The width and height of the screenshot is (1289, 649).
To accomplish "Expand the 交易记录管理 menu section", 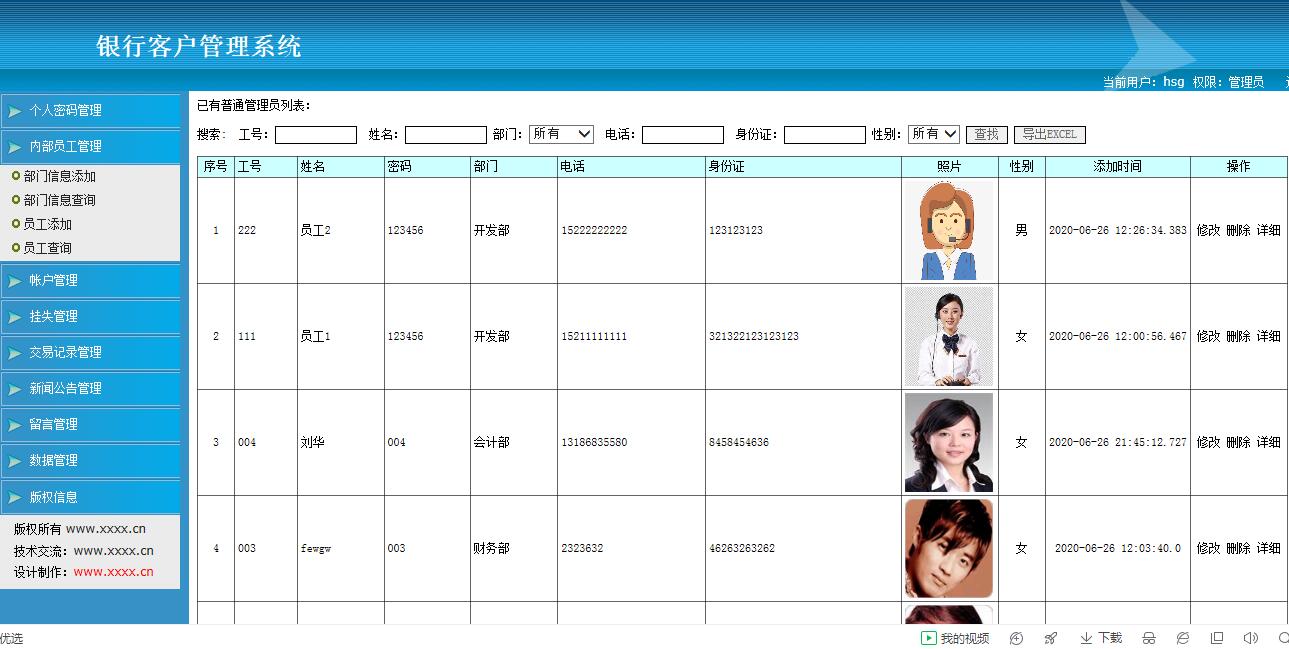I will point(90,352).
